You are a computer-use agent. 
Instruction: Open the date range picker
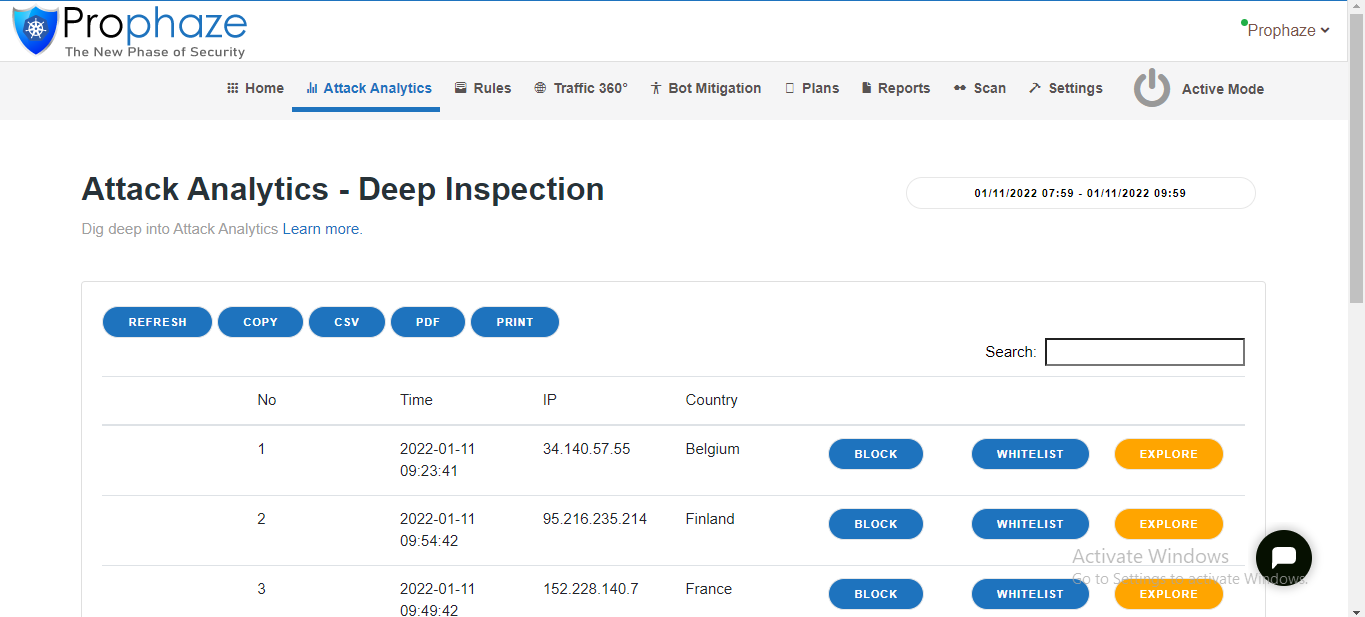tap(1080, 193)
